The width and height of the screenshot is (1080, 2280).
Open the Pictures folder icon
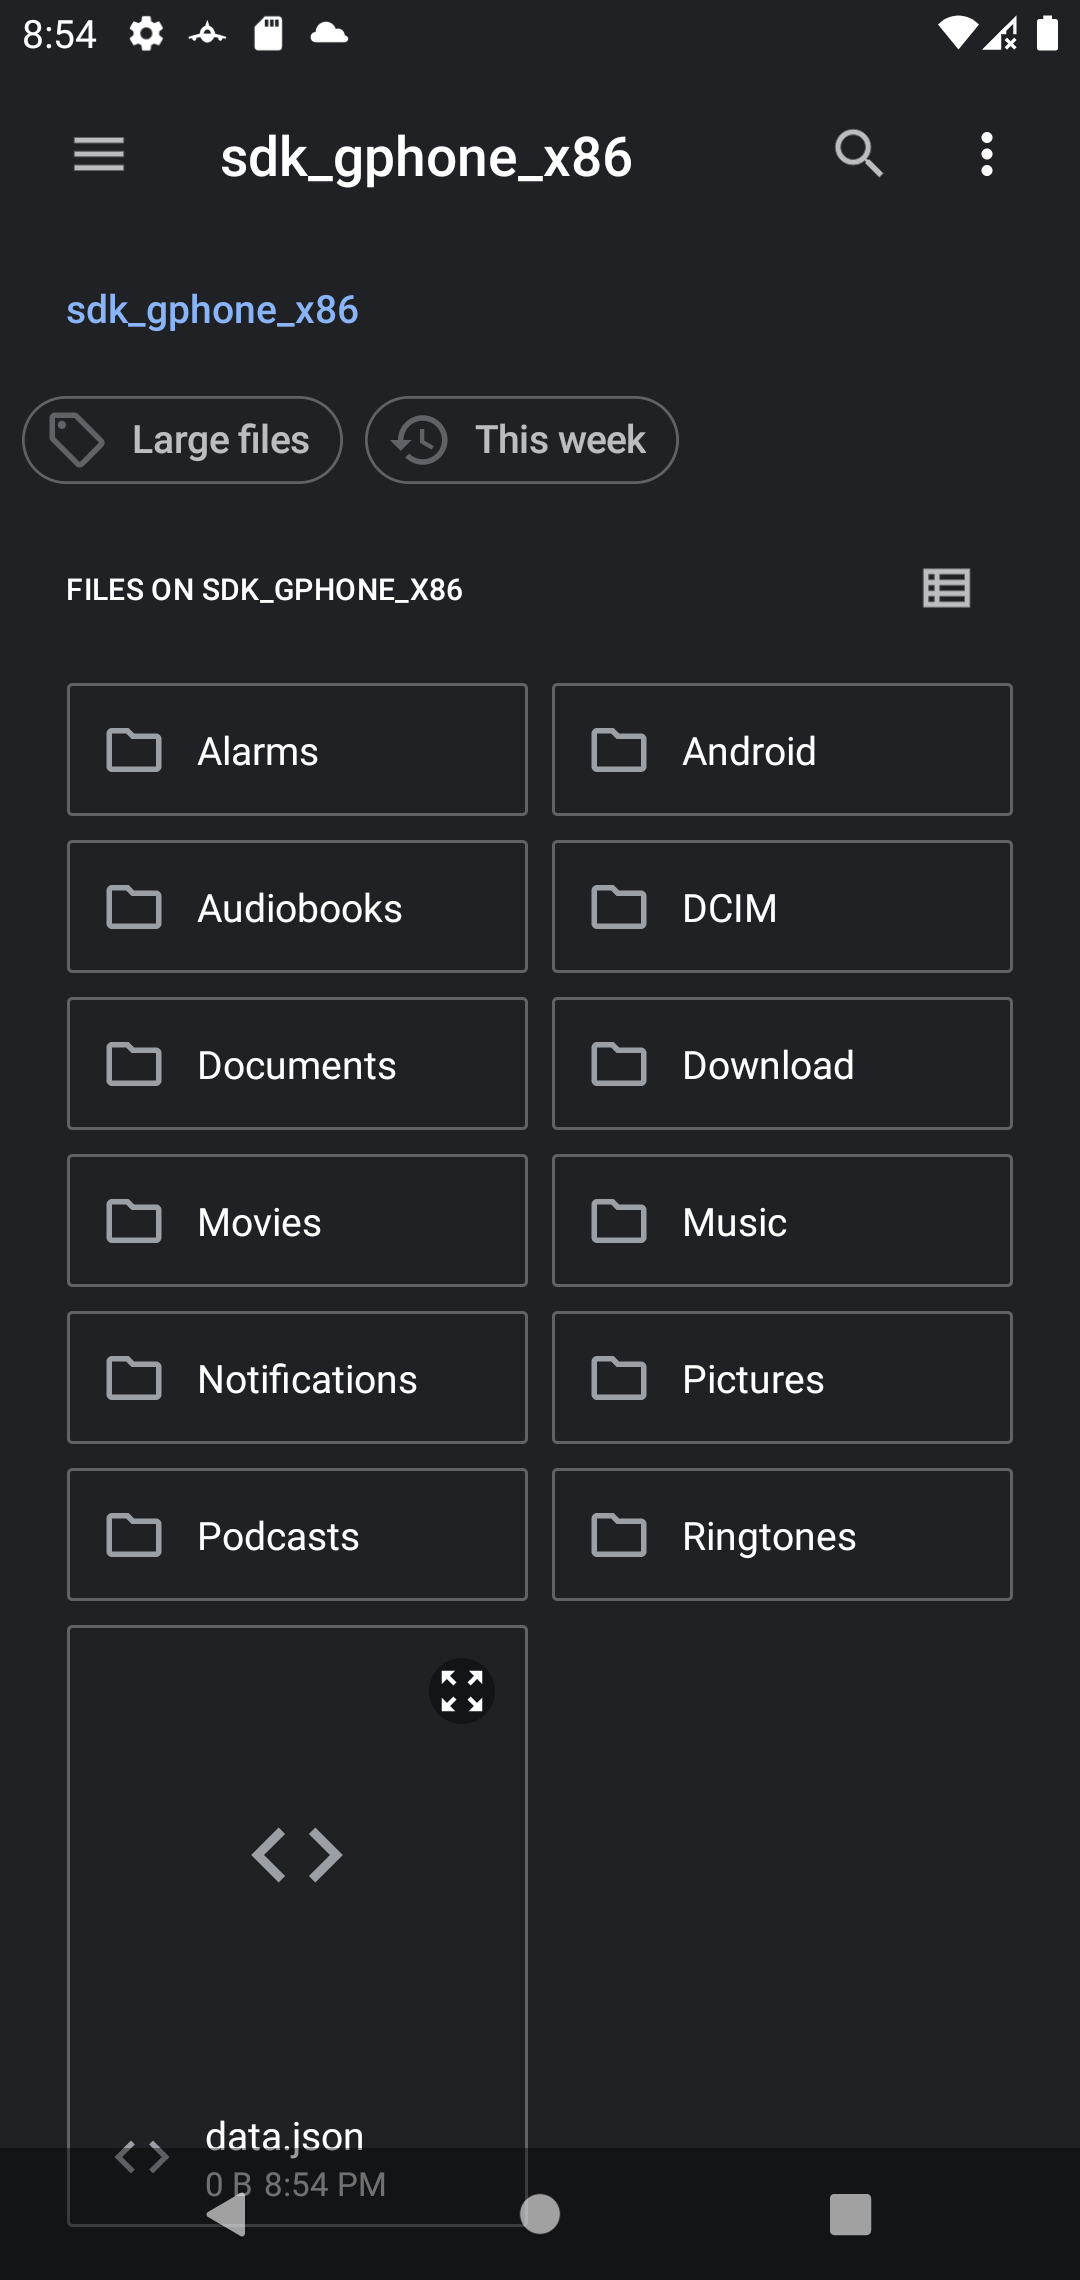coord(619,1378)
